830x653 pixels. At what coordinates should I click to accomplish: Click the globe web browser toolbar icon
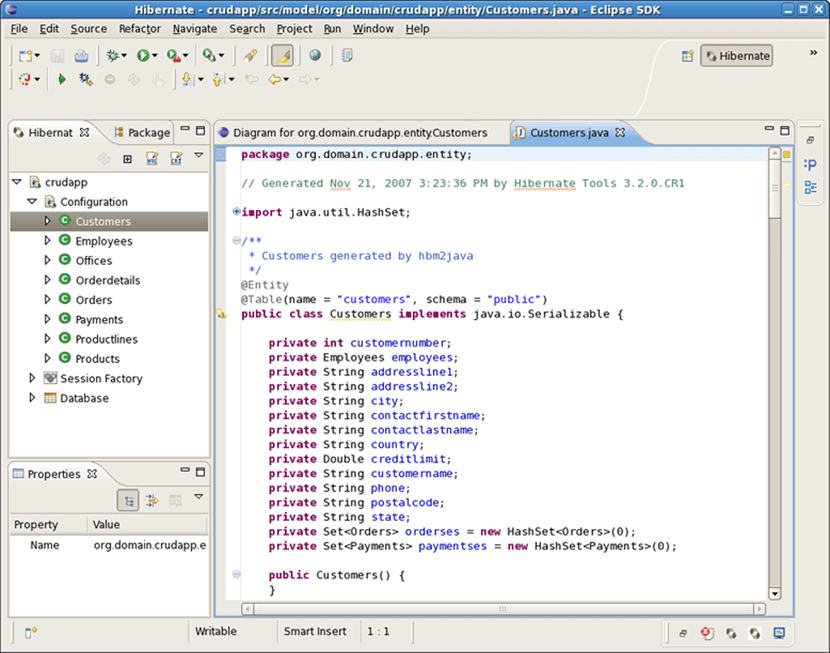[x=315, y=56]
